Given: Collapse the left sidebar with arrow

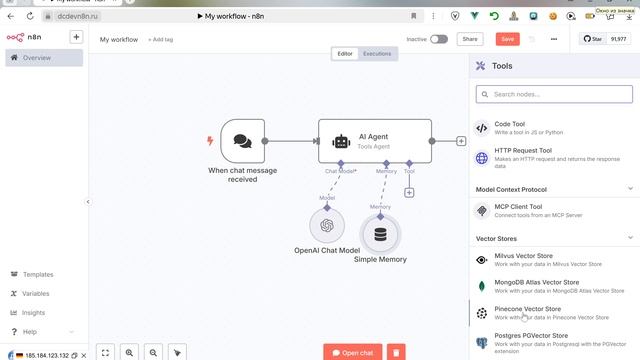Looking at the screenshot, I should click(88, 202).
